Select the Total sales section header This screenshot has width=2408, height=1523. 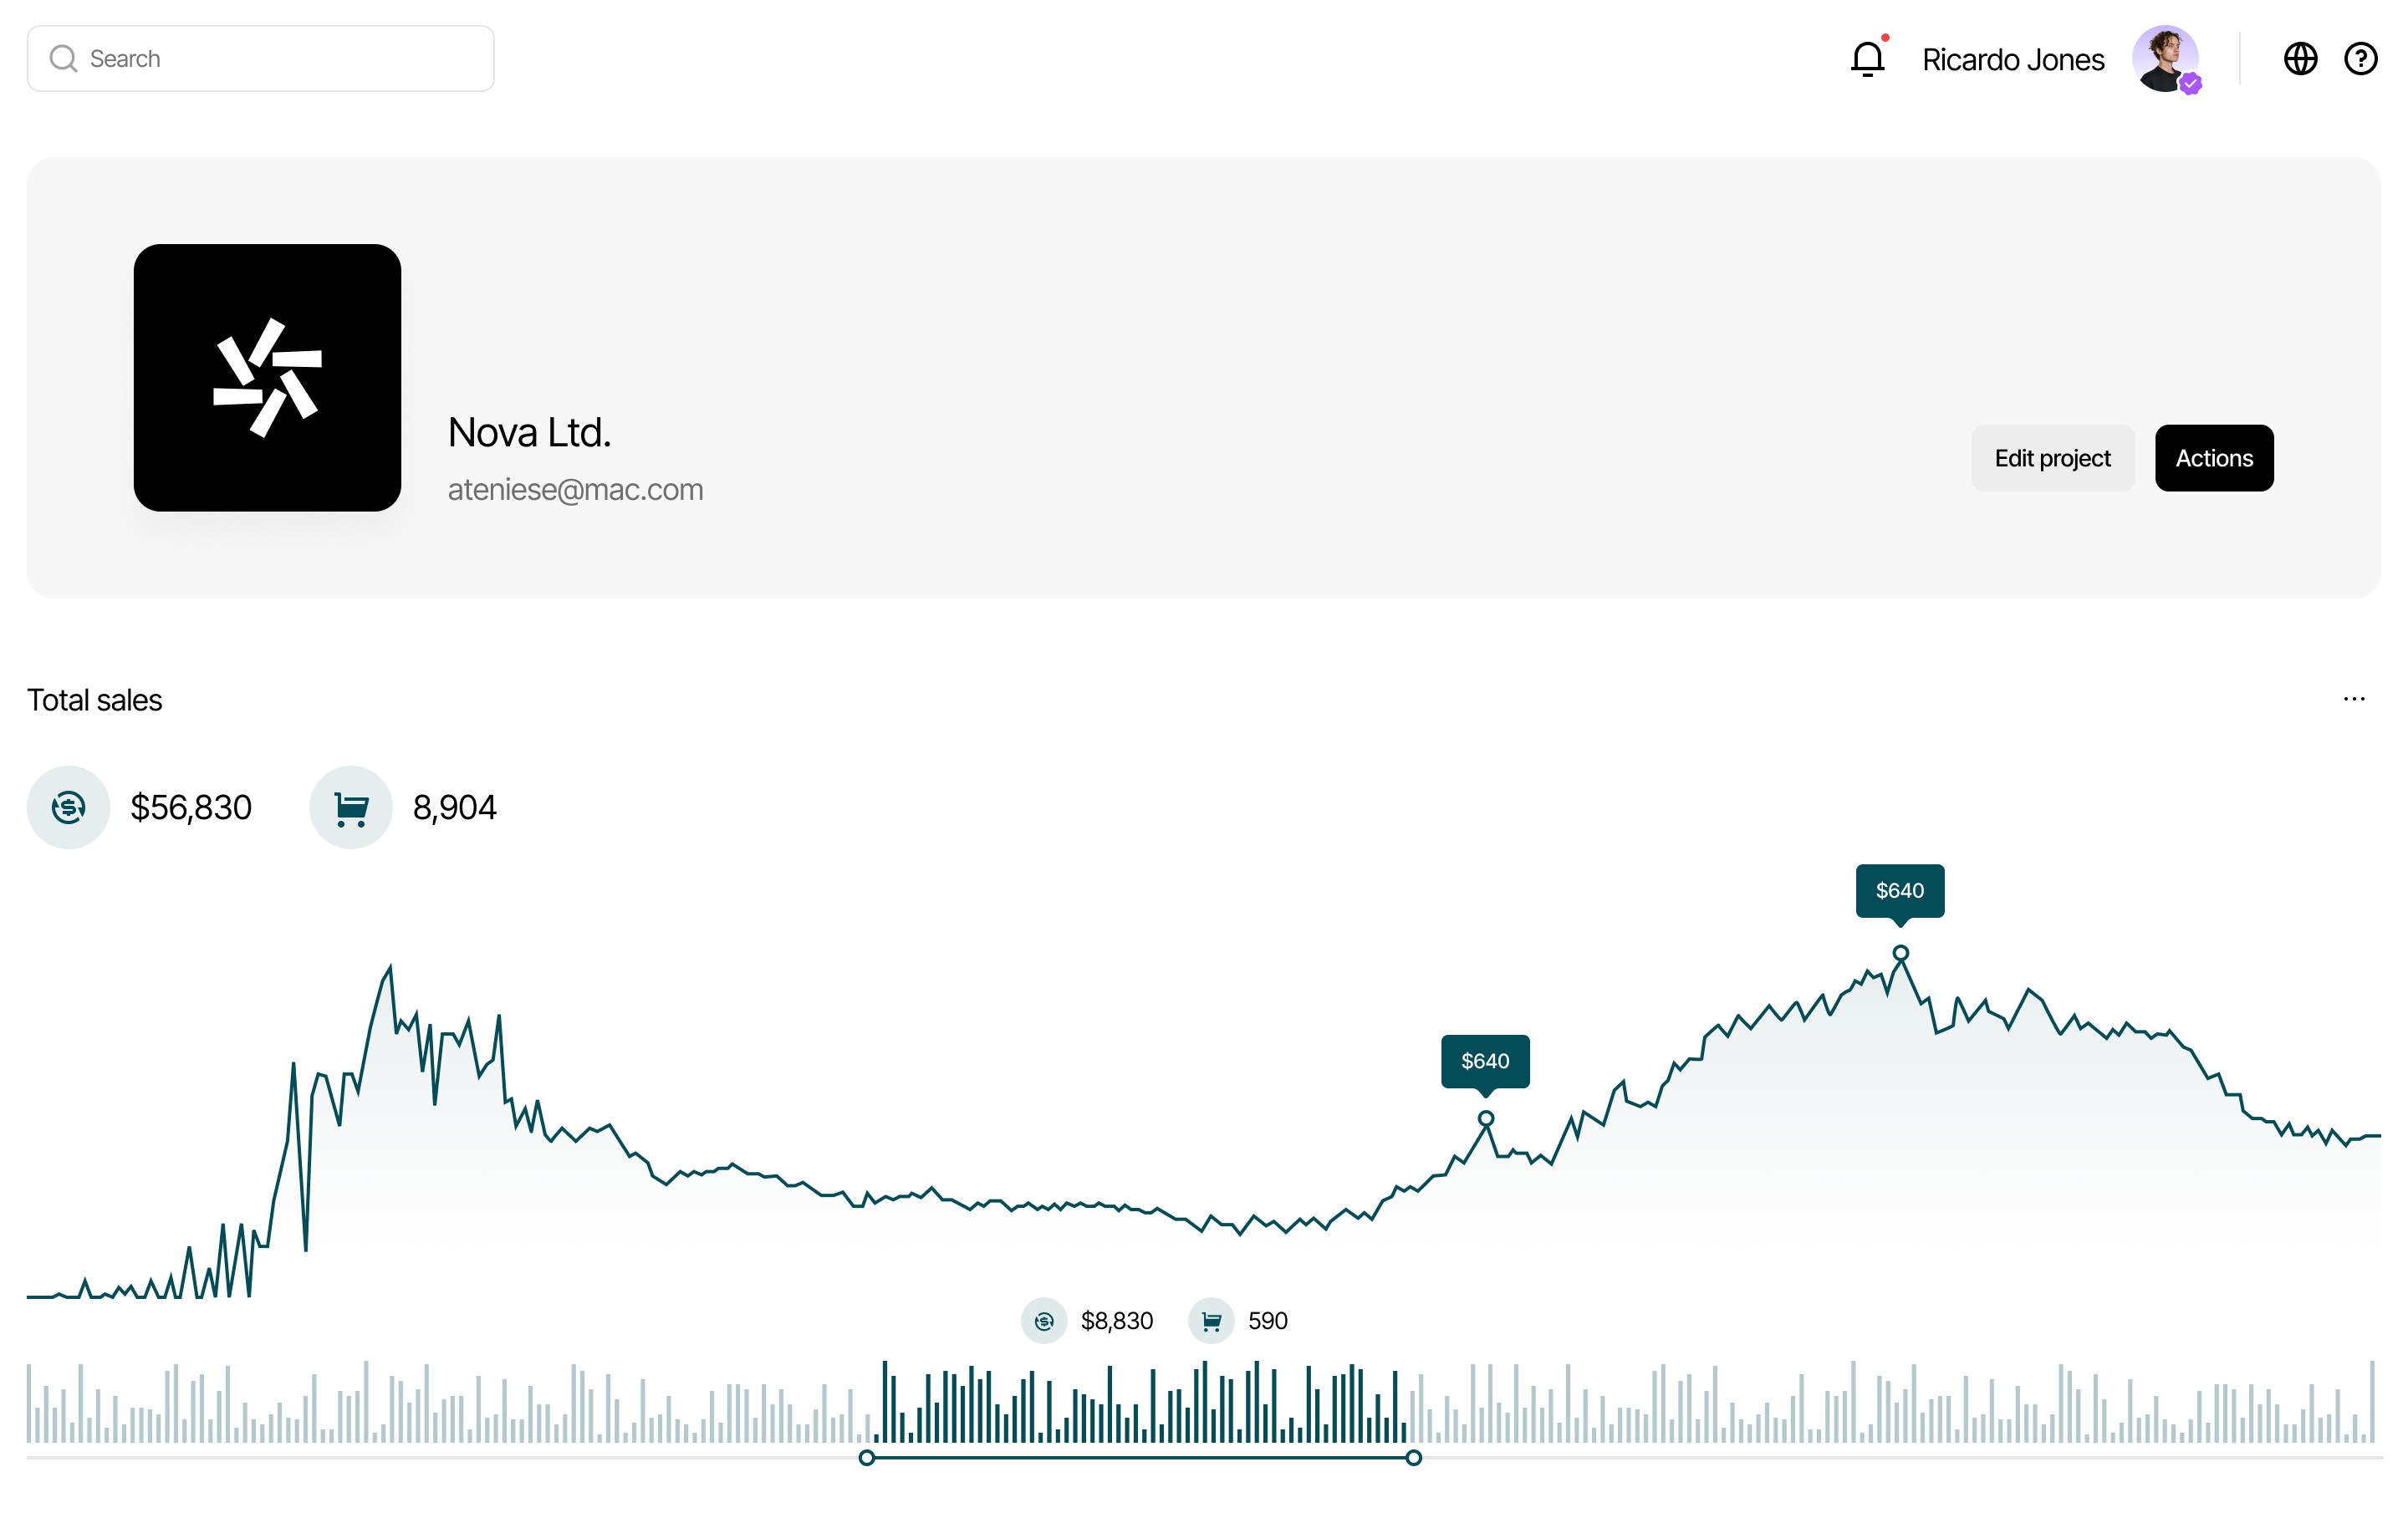tap(95, 699)
